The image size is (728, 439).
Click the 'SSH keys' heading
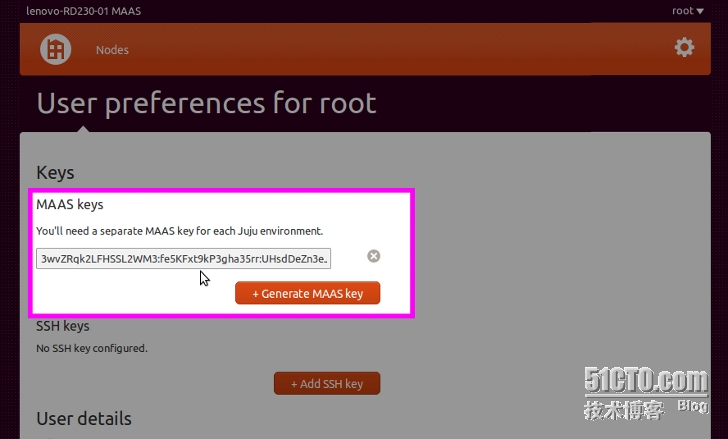tap(63, 326)
